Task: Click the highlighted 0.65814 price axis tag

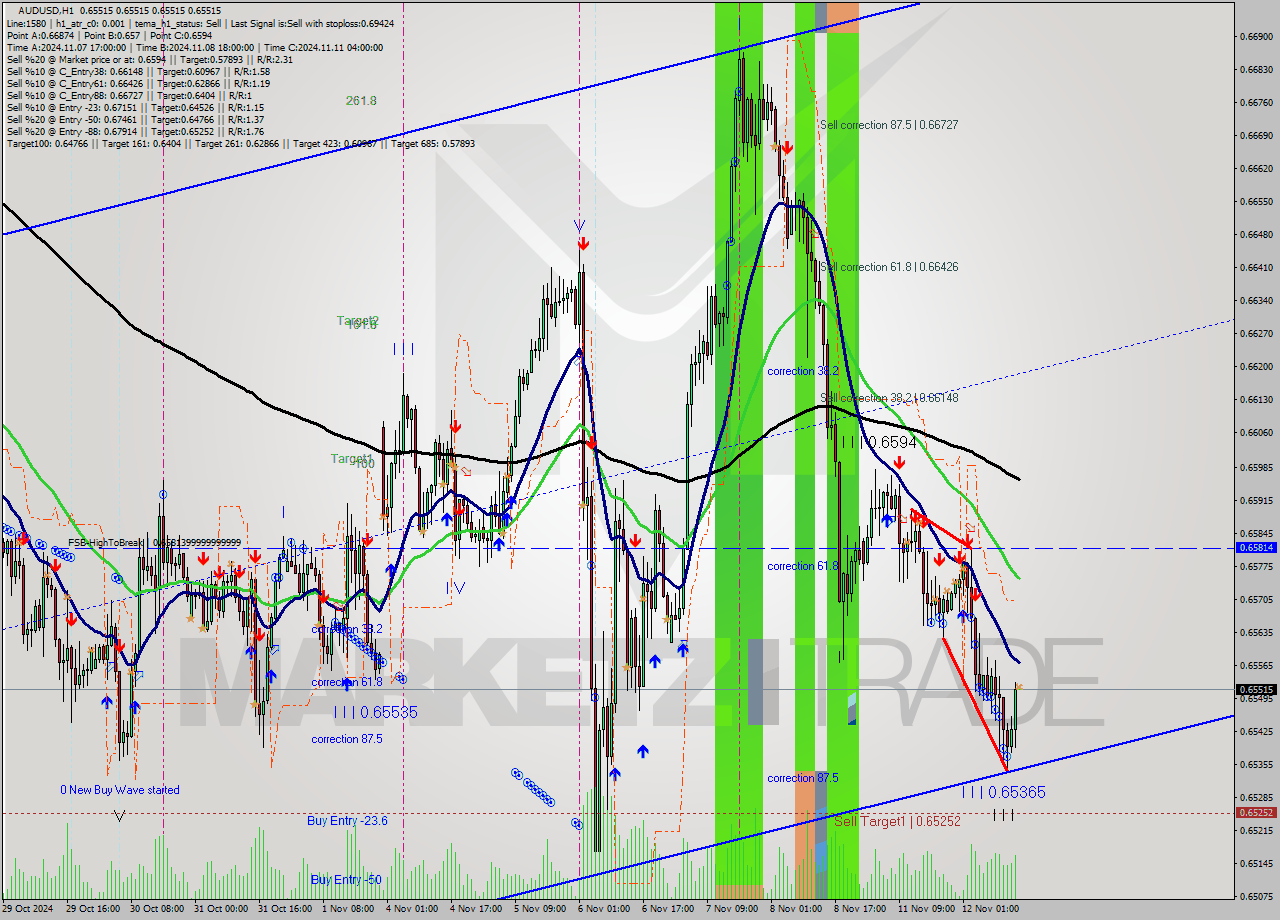Action: click(1256, 548)
